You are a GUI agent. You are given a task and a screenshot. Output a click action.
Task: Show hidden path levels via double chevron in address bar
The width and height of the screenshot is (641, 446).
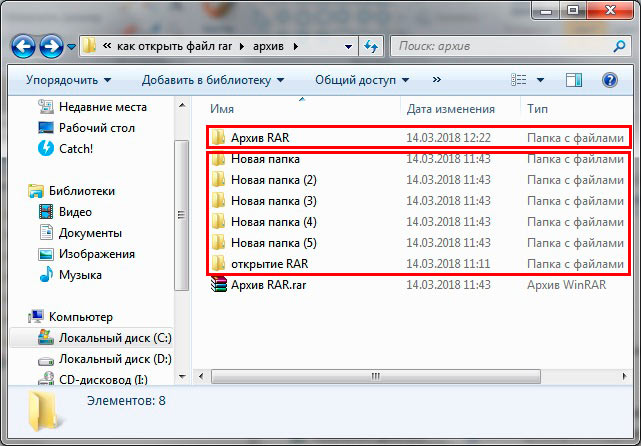pos(107,46)
